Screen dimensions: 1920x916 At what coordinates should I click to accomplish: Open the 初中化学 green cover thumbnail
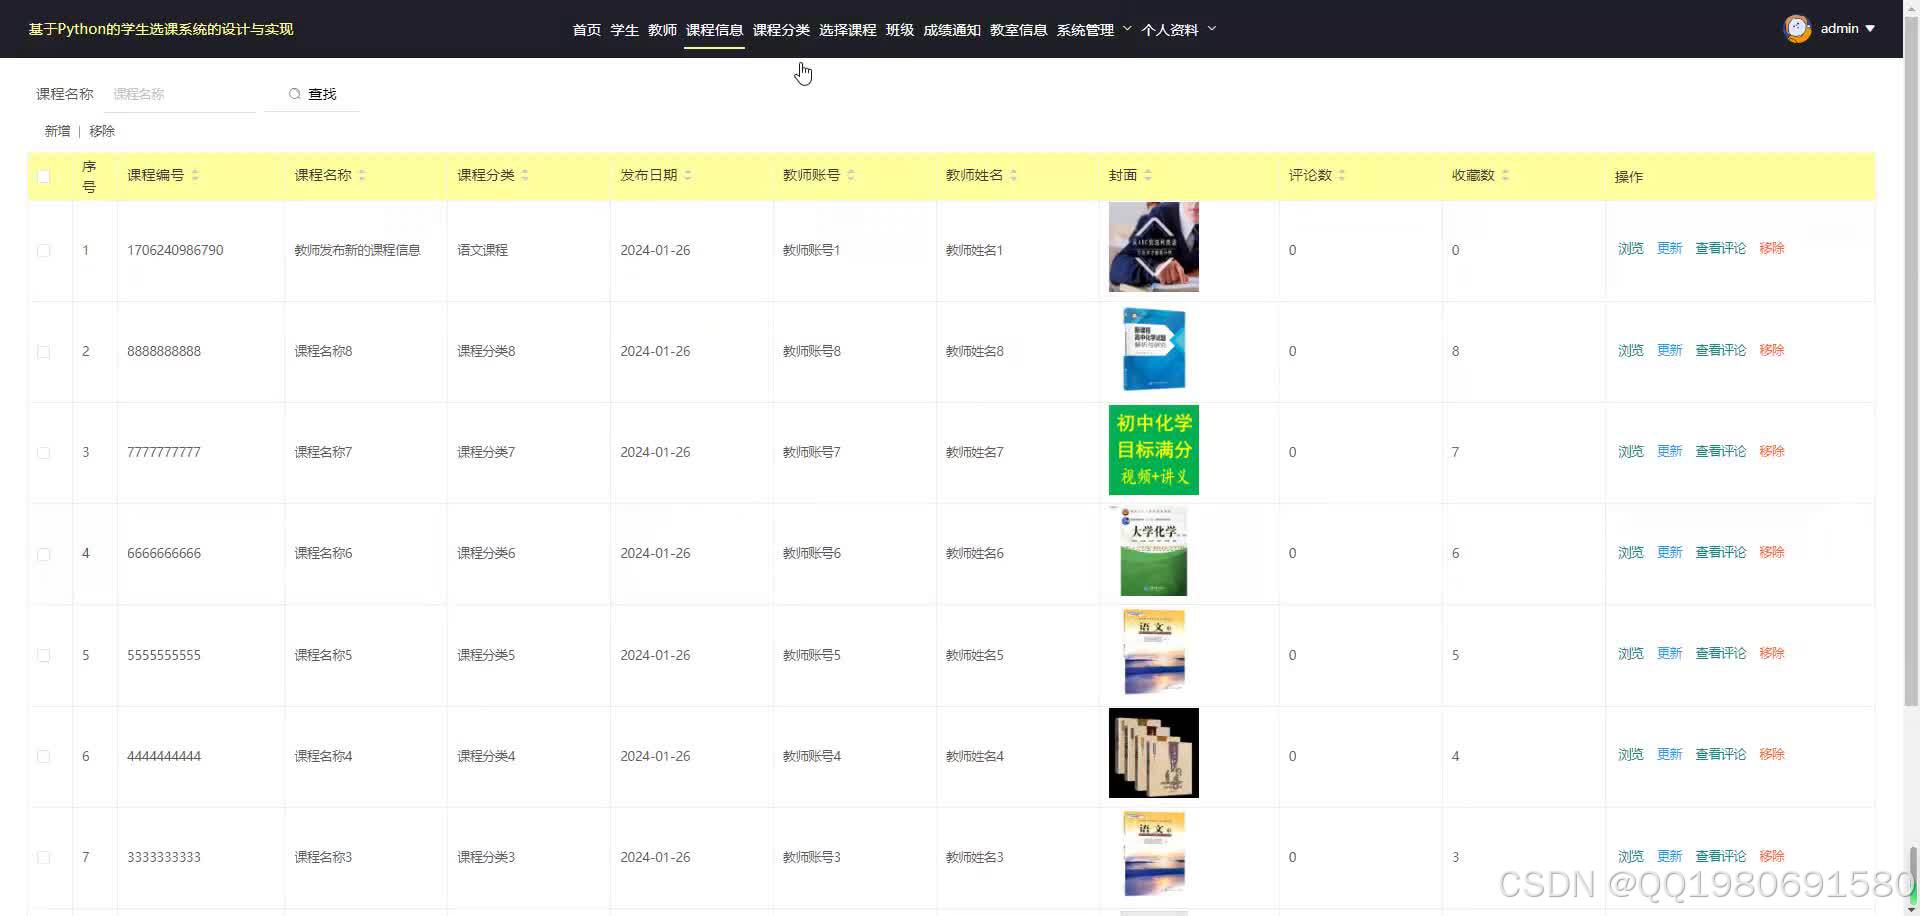coord(1153,450)
